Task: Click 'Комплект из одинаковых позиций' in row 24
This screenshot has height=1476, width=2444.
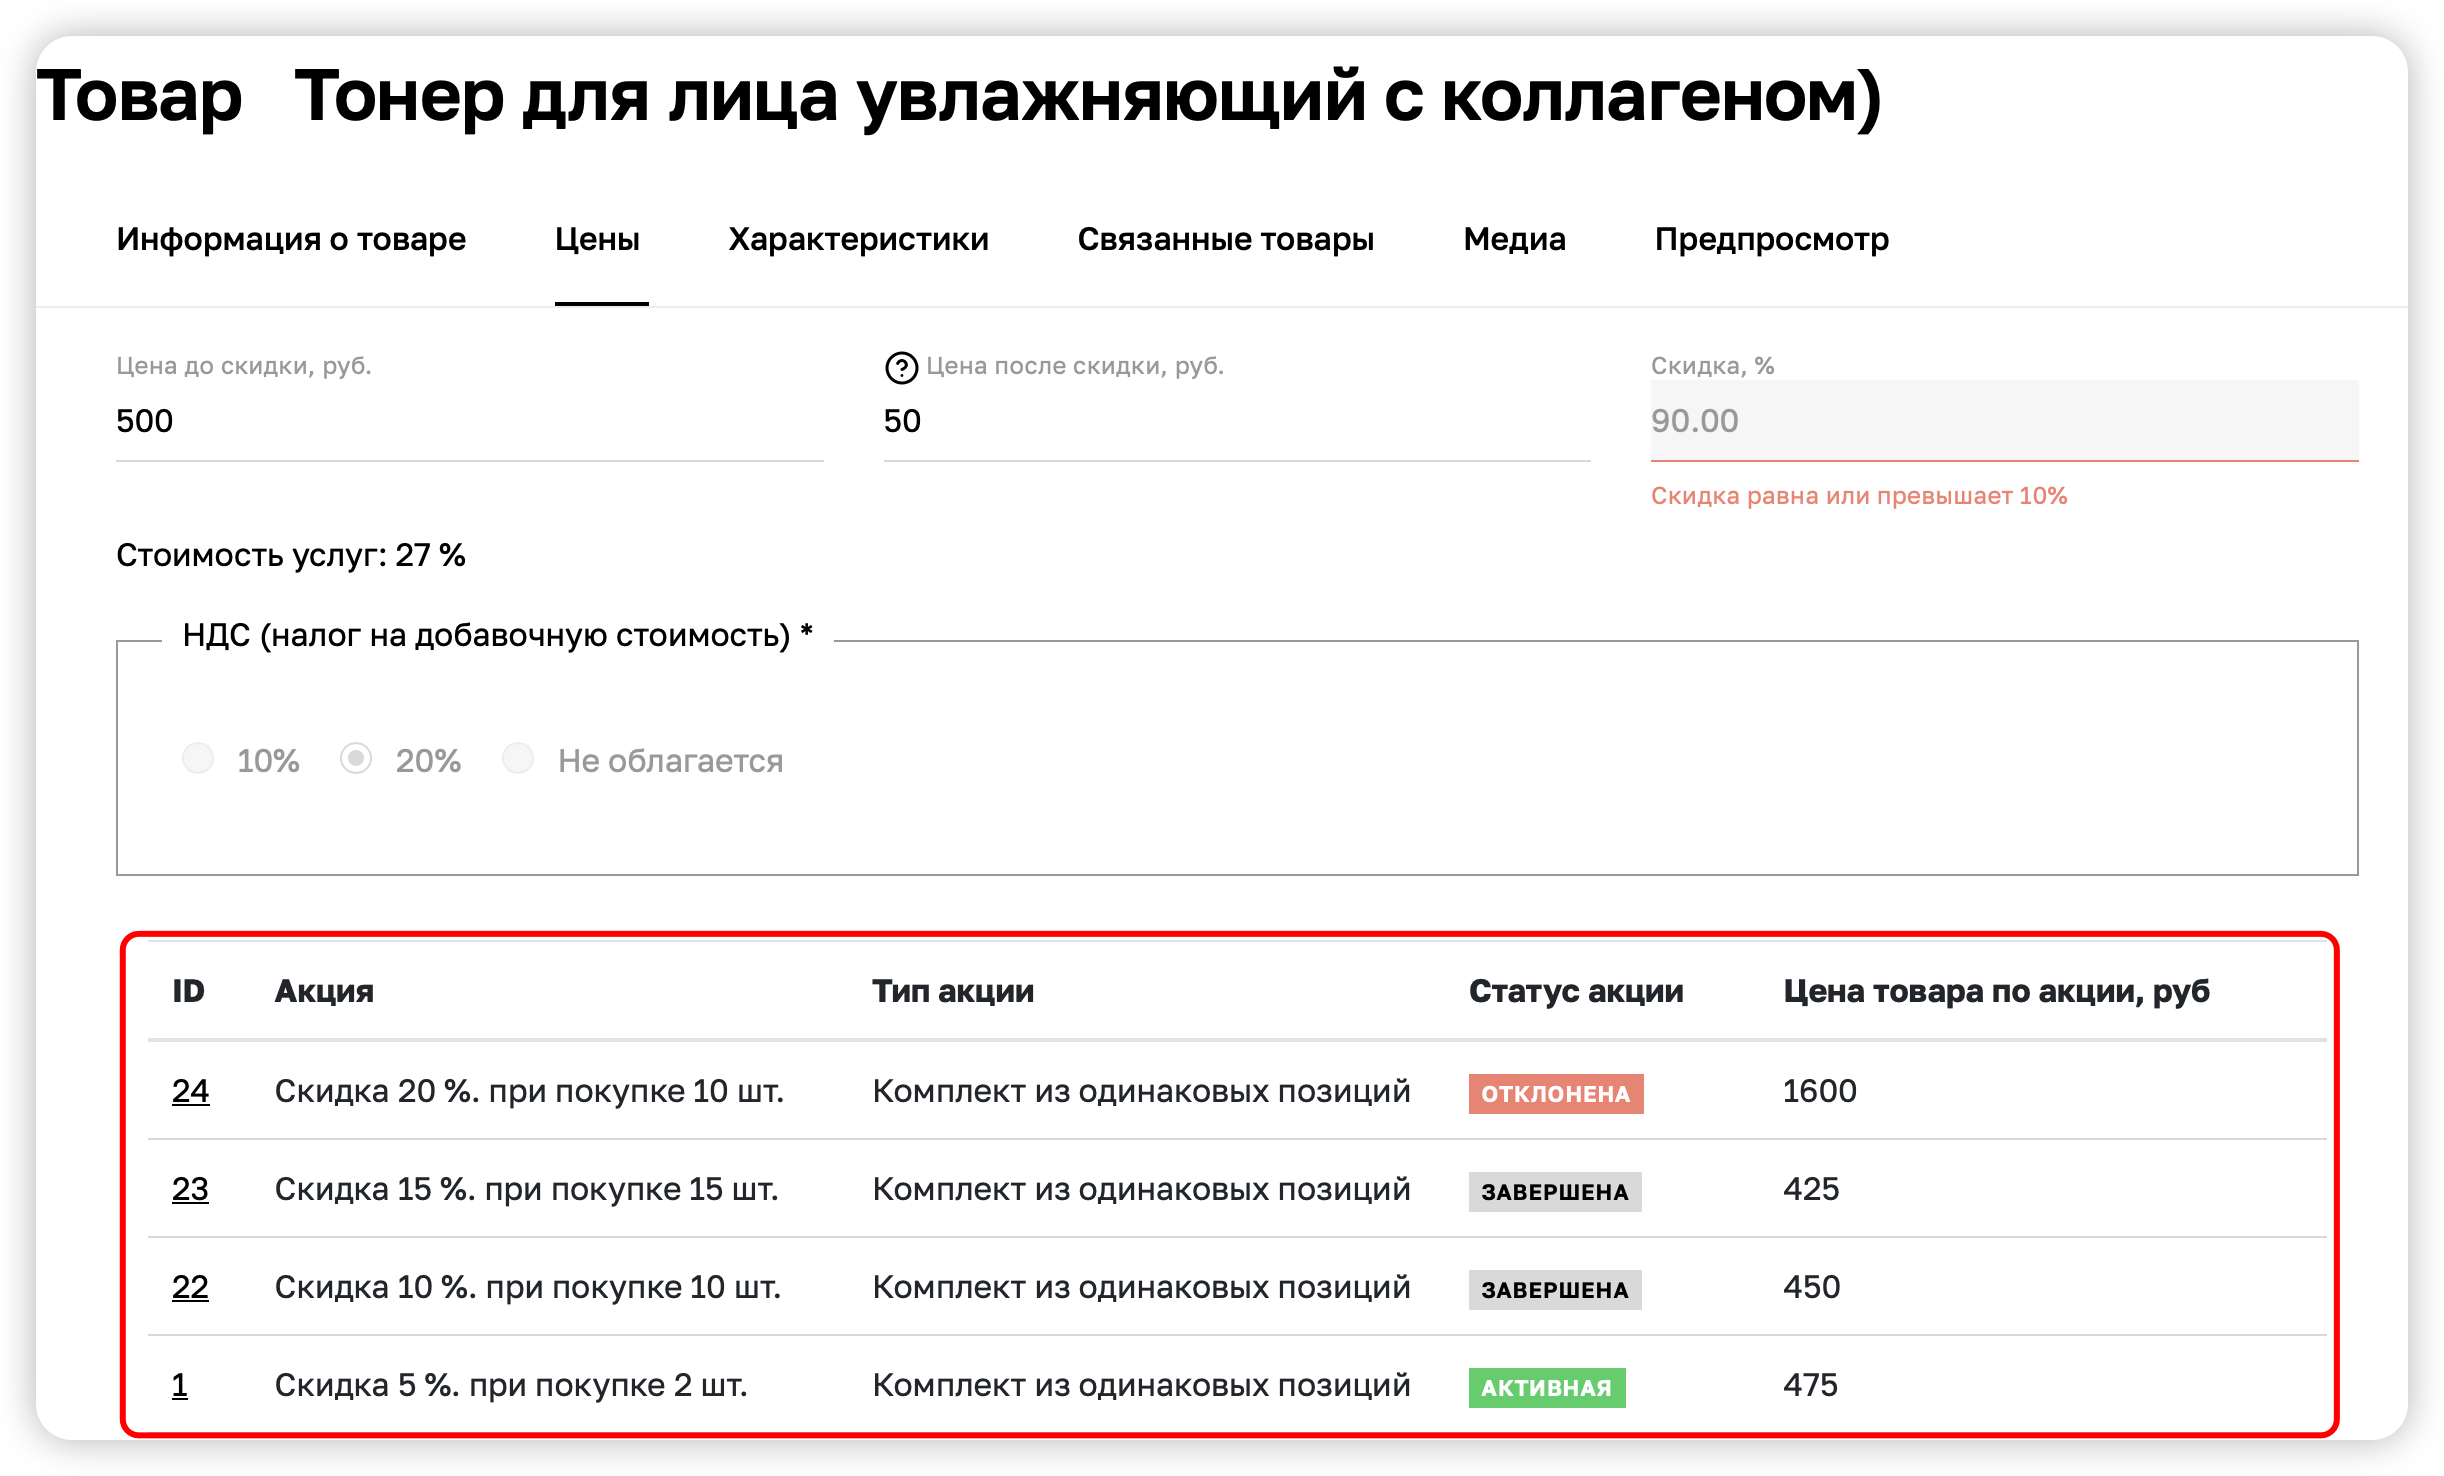Action: pos(1141,1091)
